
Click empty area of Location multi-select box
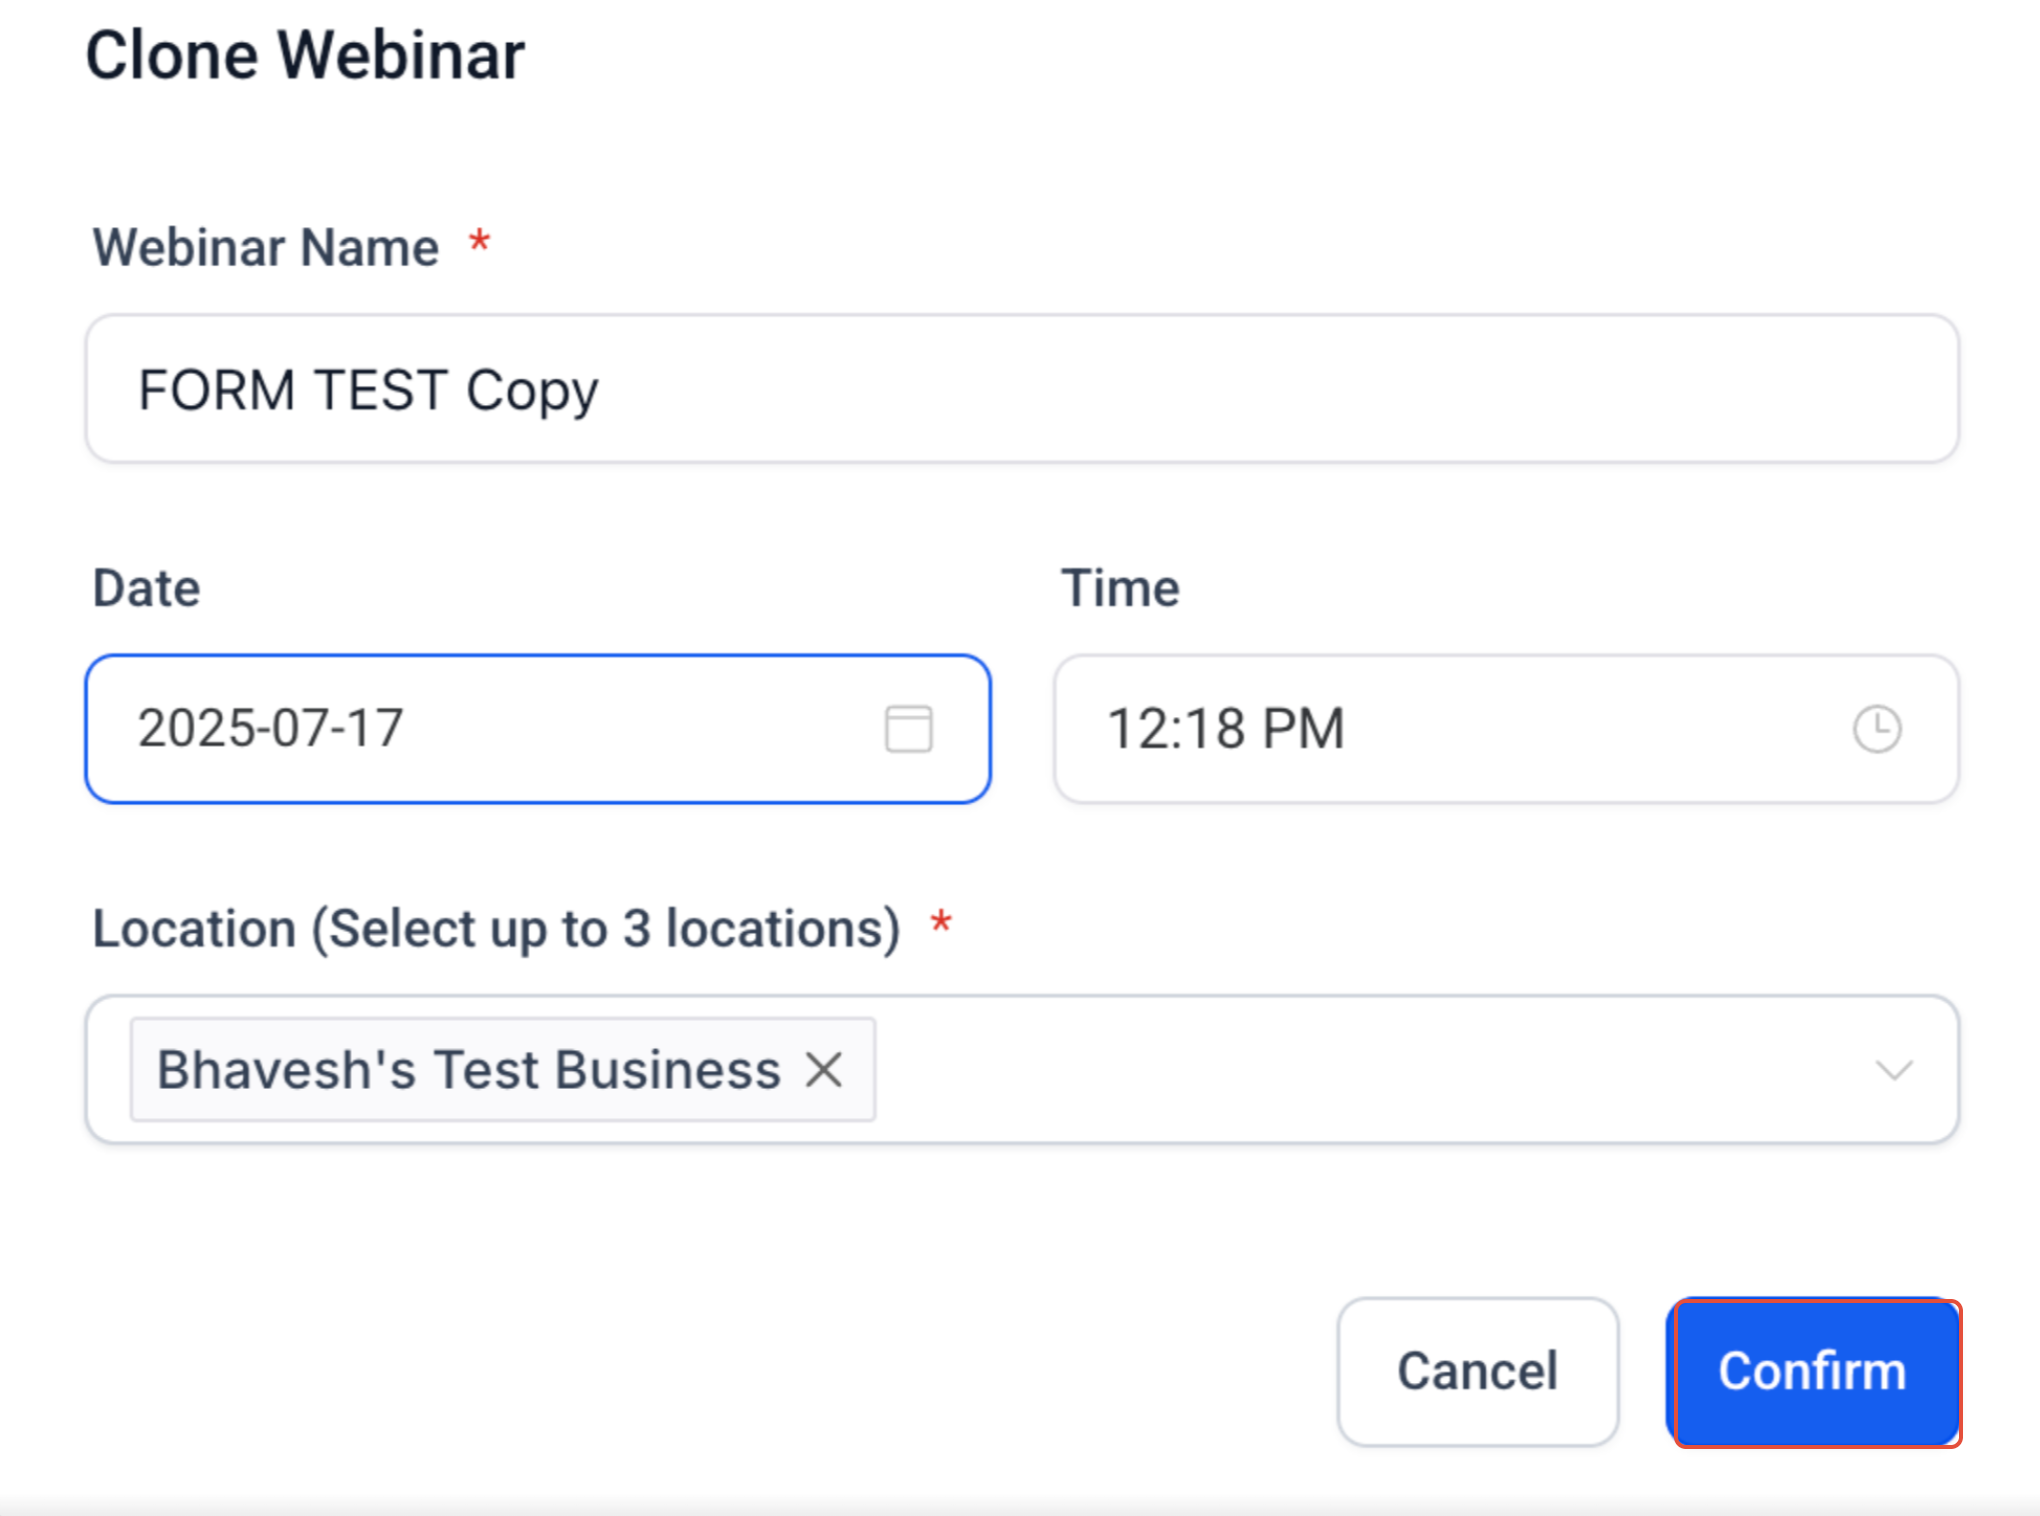click(1370, 1070)
